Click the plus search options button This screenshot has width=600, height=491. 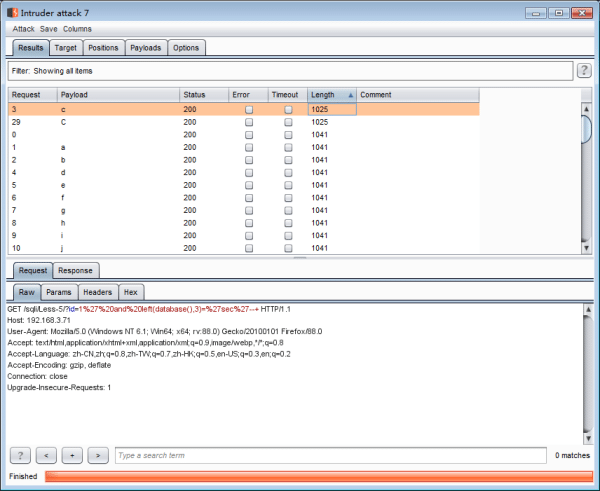pos(72,455)
